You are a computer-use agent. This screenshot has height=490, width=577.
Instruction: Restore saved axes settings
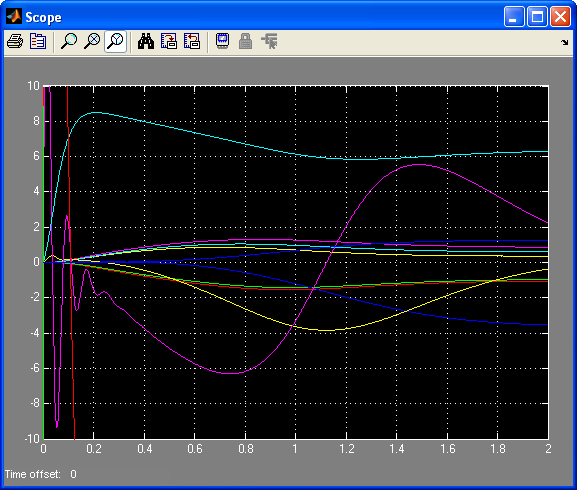(192, 41)
